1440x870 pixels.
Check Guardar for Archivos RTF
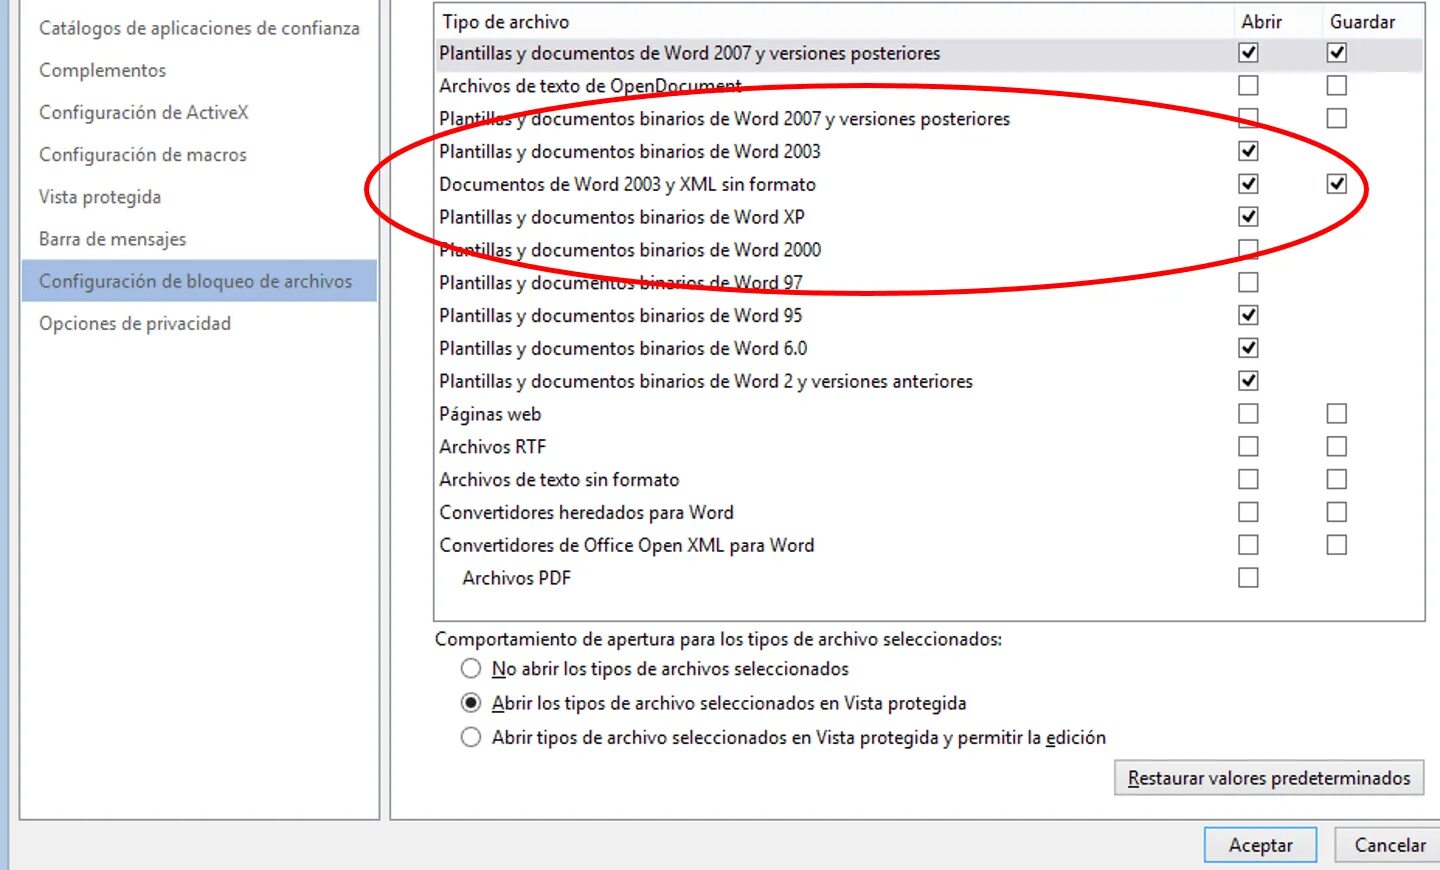pyautogui.click(x=1337, y=447)
